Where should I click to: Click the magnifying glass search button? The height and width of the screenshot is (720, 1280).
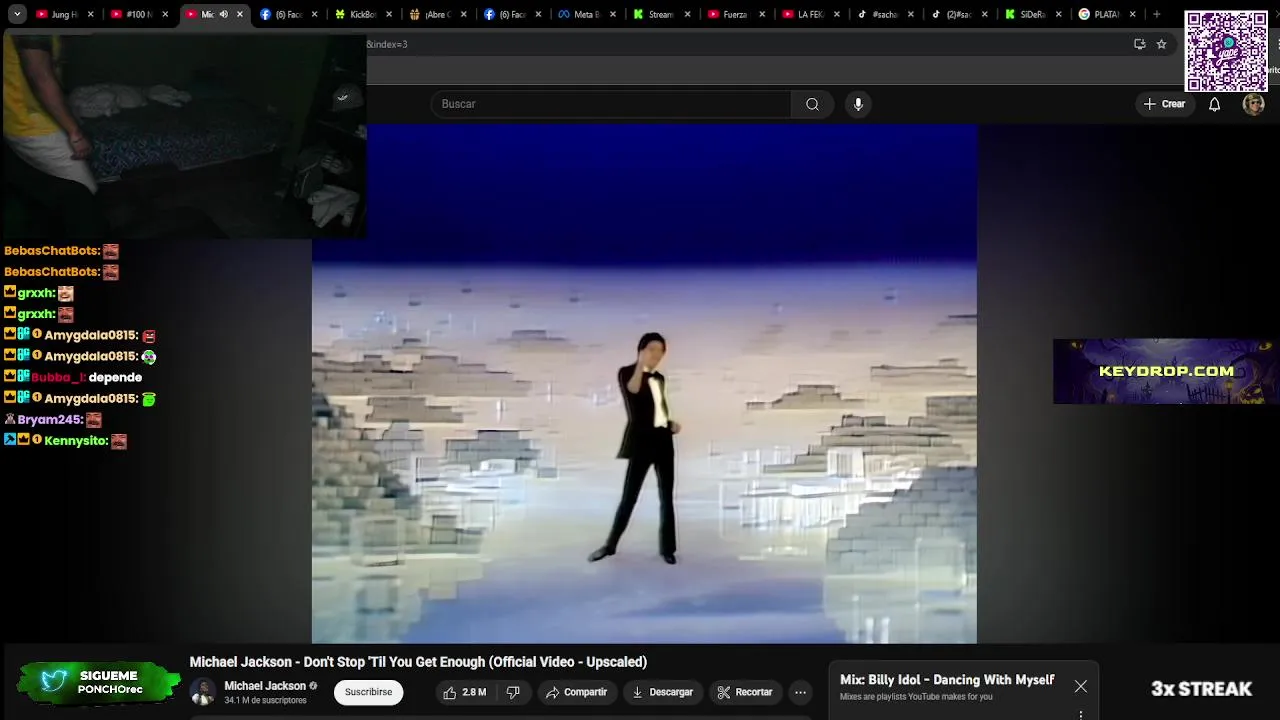coord(812,104)
